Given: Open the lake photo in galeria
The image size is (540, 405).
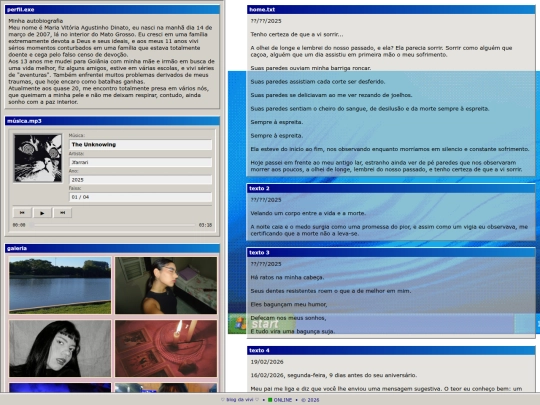Looking at the screenshot, I should pyautogui.click(x=60, y=285).
